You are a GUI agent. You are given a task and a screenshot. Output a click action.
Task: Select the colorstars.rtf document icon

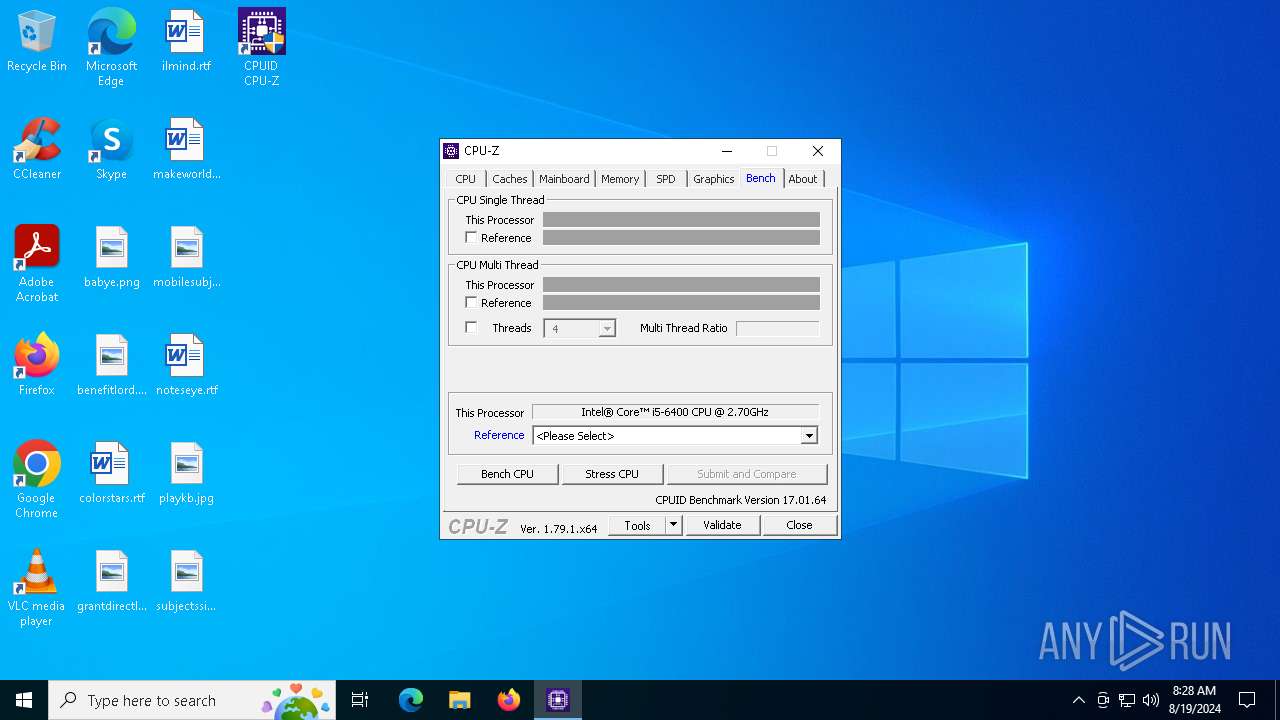click(111, 473)
